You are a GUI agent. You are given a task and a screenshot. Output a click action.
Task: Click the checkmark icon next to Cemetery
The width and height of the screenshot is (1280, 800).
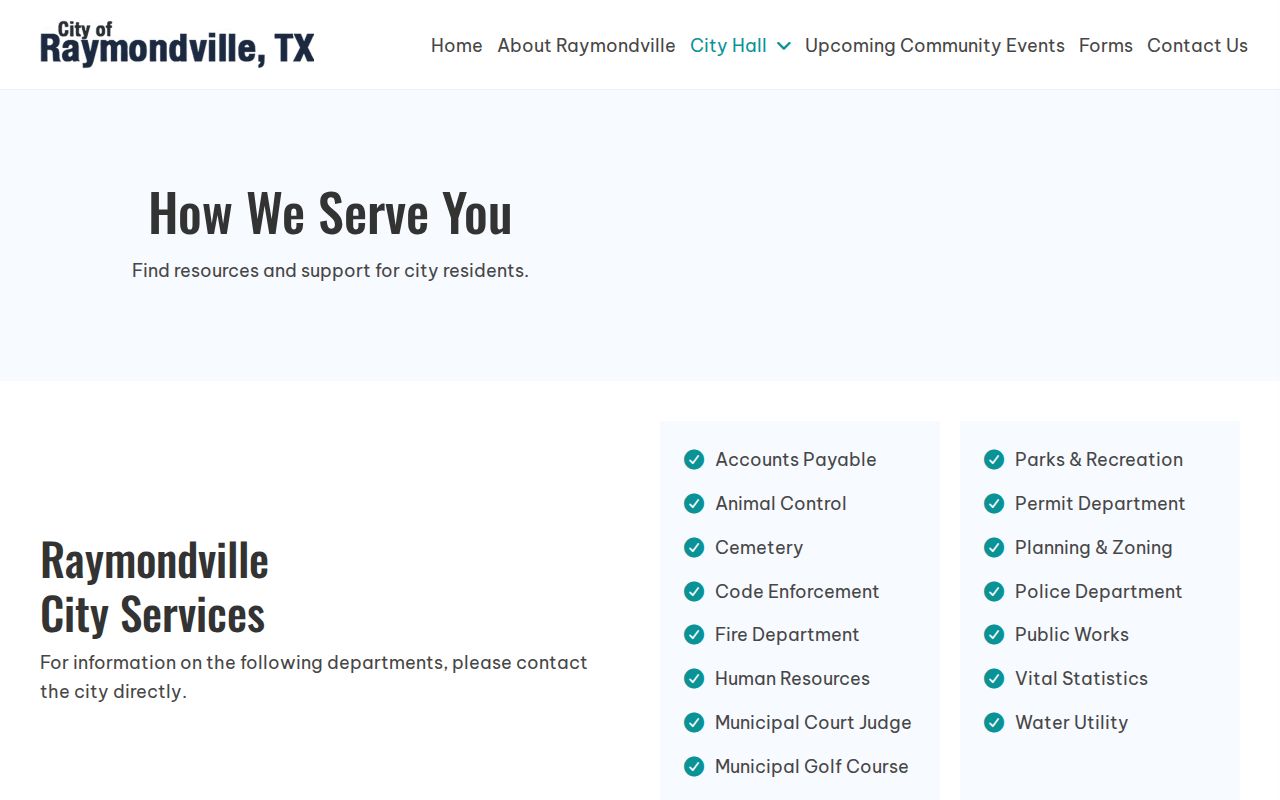pyautogui.click(x=694, y=547)
